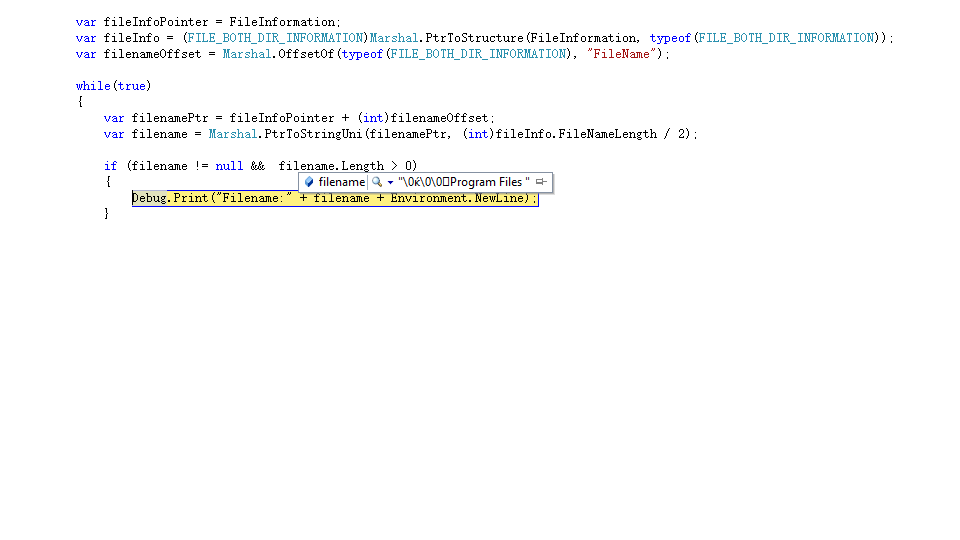The height and width of the screenshot is (540, 960).
Task: Pin the filename datatip to source
Action: [541, 182]
